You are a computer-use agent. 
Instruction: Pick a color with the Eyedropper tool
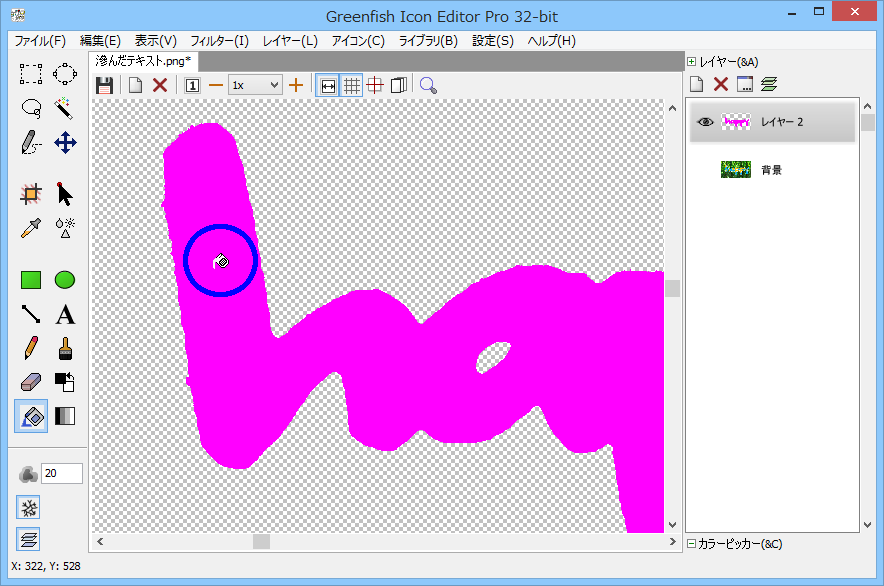(x=30, y=228)
